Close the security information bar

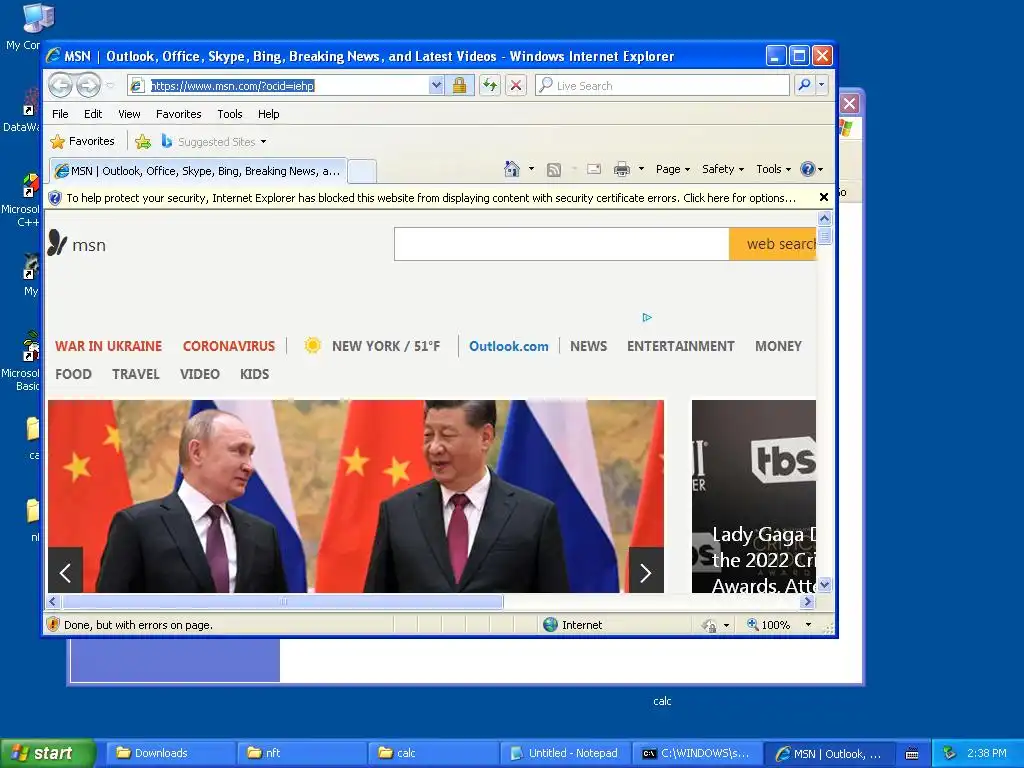[824, 197]
